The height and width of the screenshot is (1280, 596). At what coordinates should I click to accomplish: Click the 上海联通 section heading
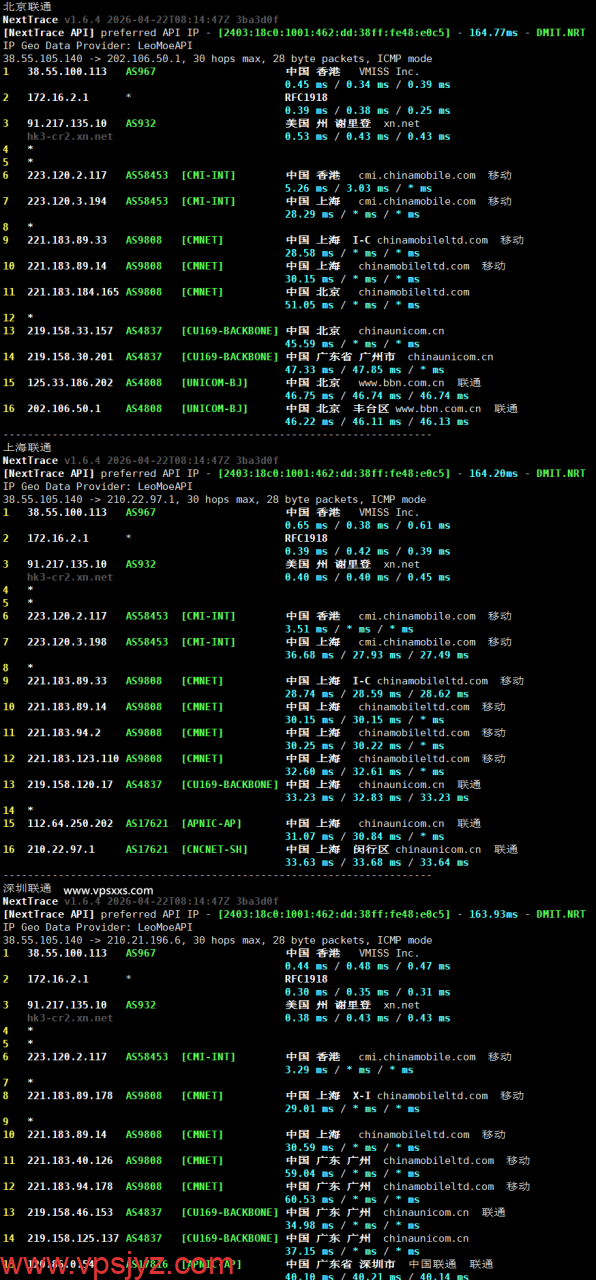point(28,447)
